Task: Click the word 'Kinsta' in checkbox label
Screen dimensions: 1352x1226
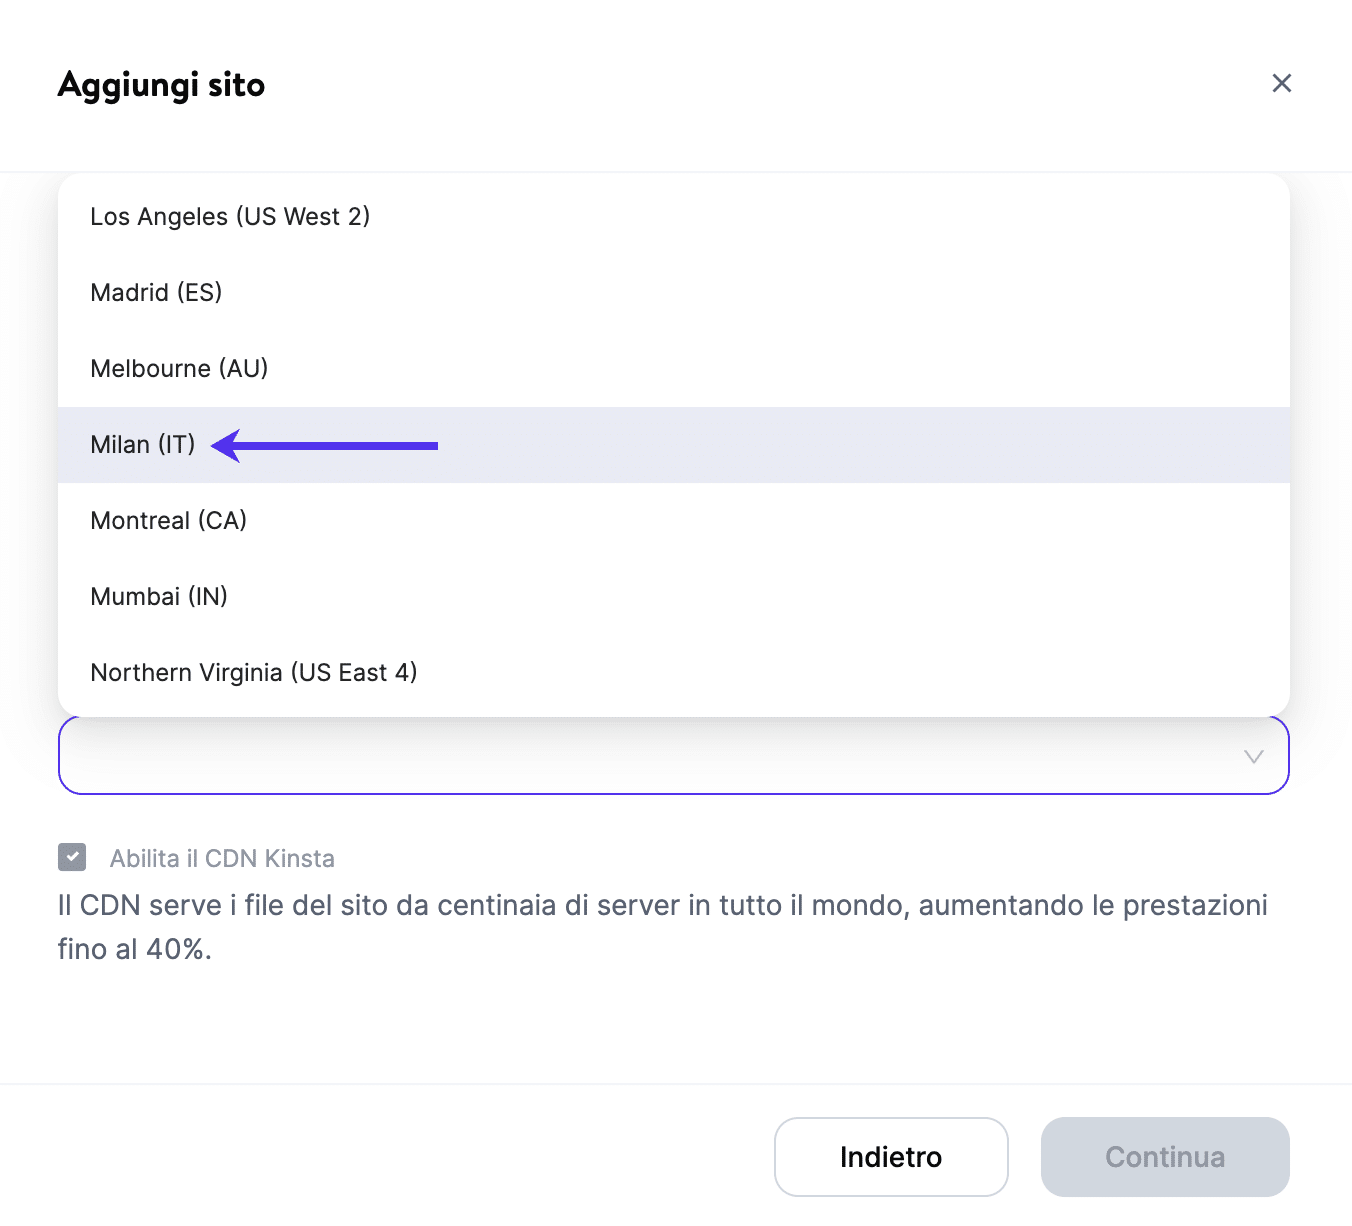Action: [300, 859]
